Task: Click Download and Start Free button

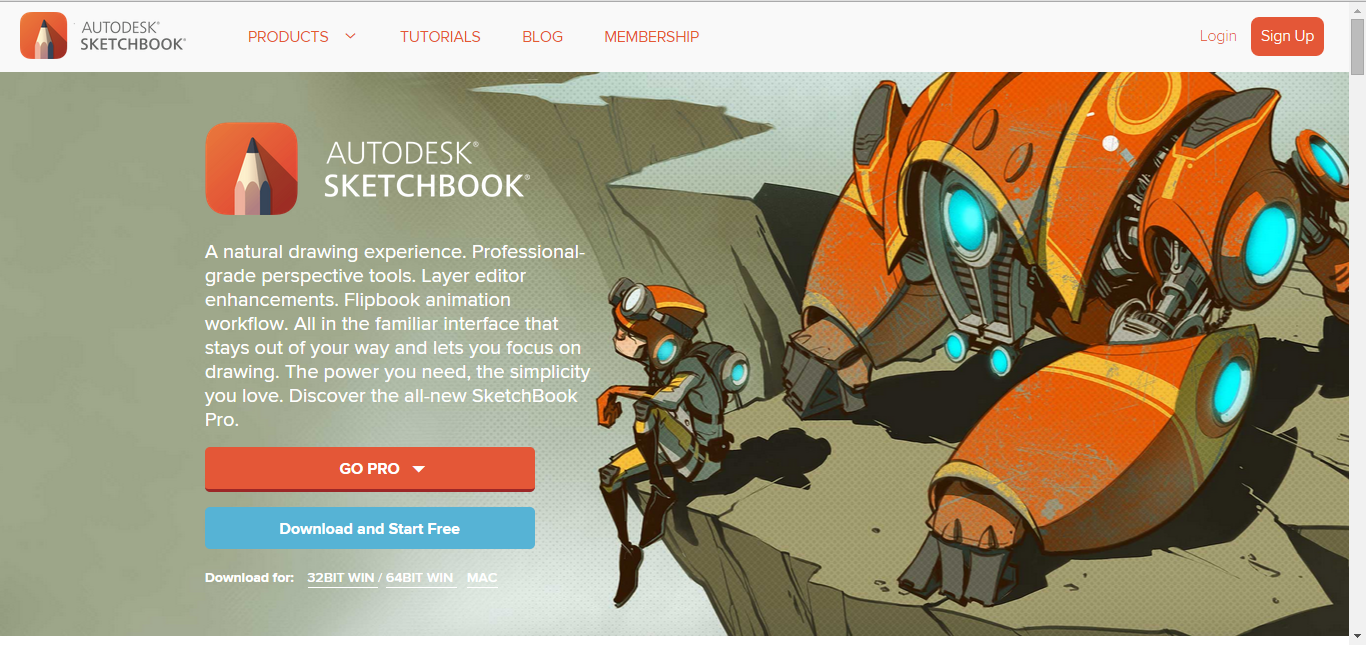Action: click(370, 528)
